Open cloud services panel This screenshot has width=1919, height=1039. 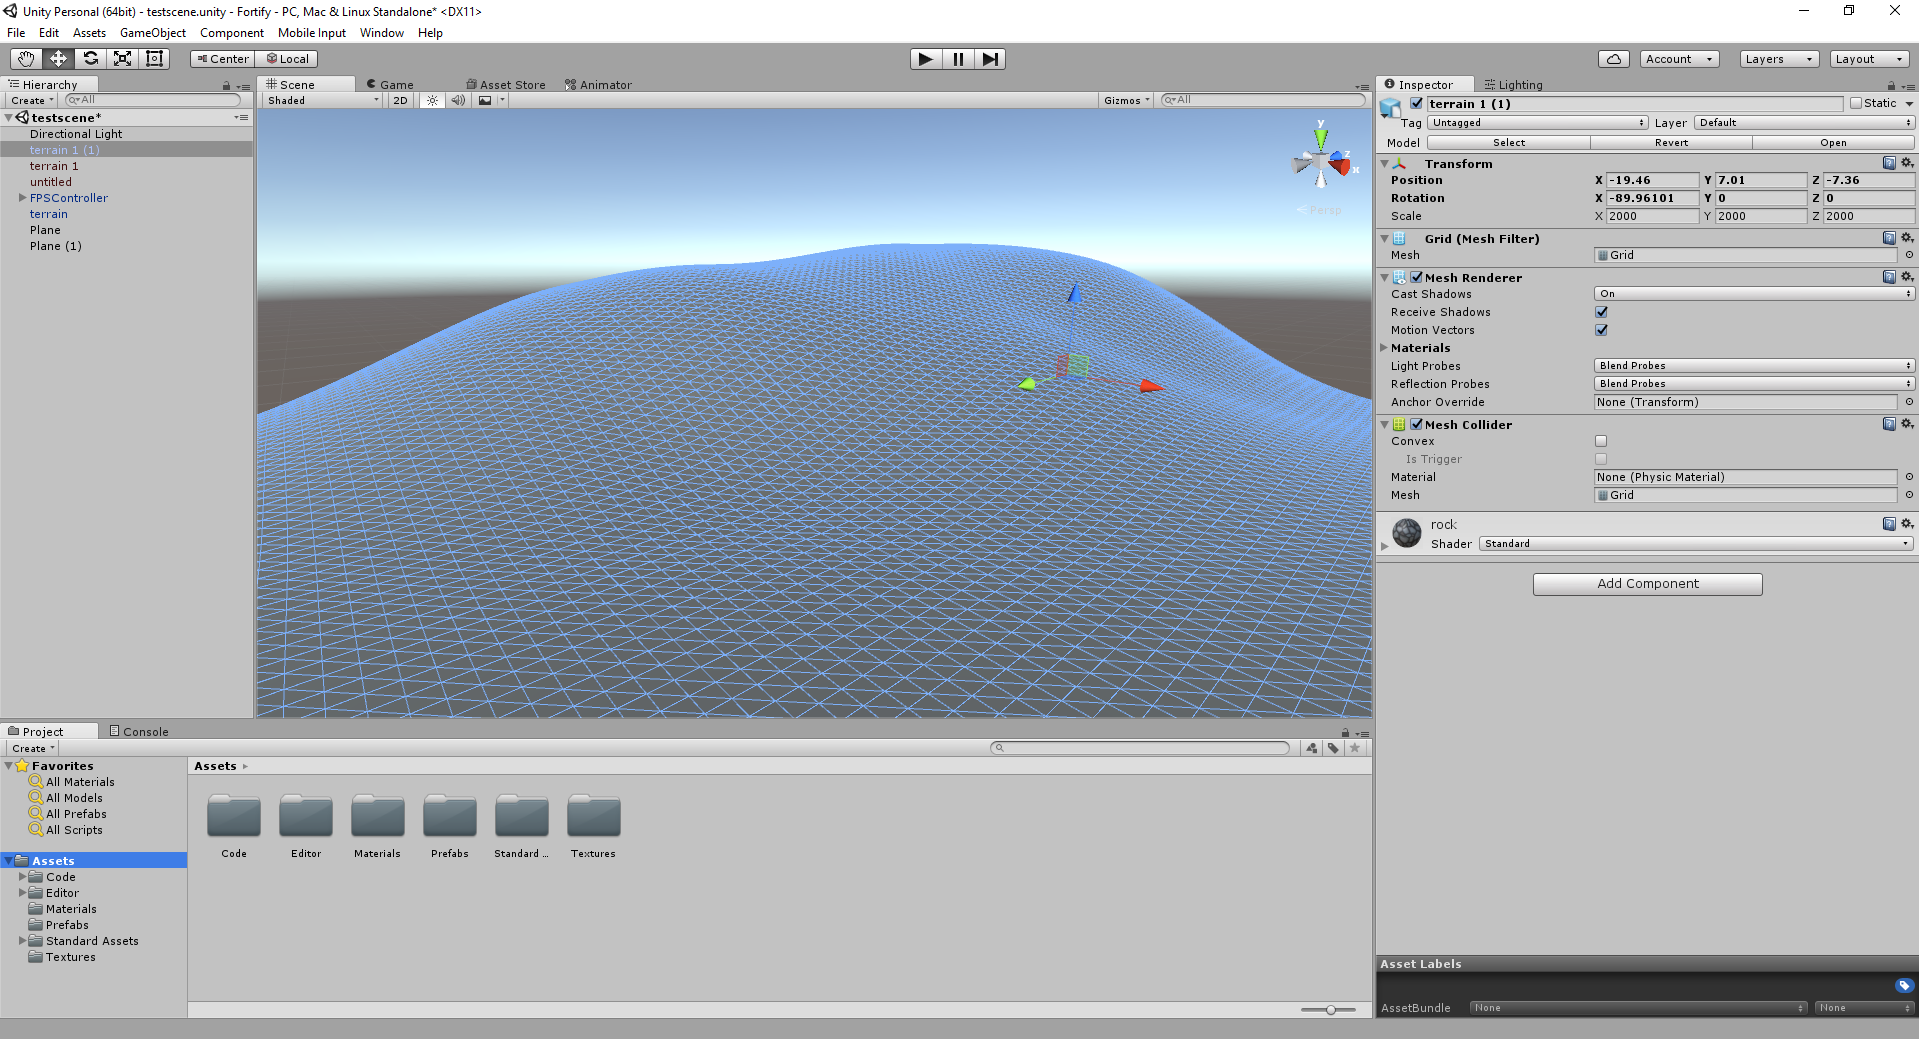tap(1613, 59)
